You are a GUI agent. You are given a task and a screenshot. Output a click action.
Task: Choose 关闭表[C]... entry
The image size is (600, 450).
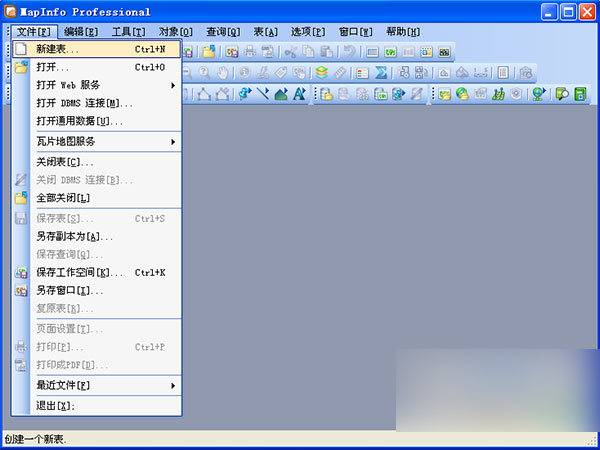(x=97, y=162)
